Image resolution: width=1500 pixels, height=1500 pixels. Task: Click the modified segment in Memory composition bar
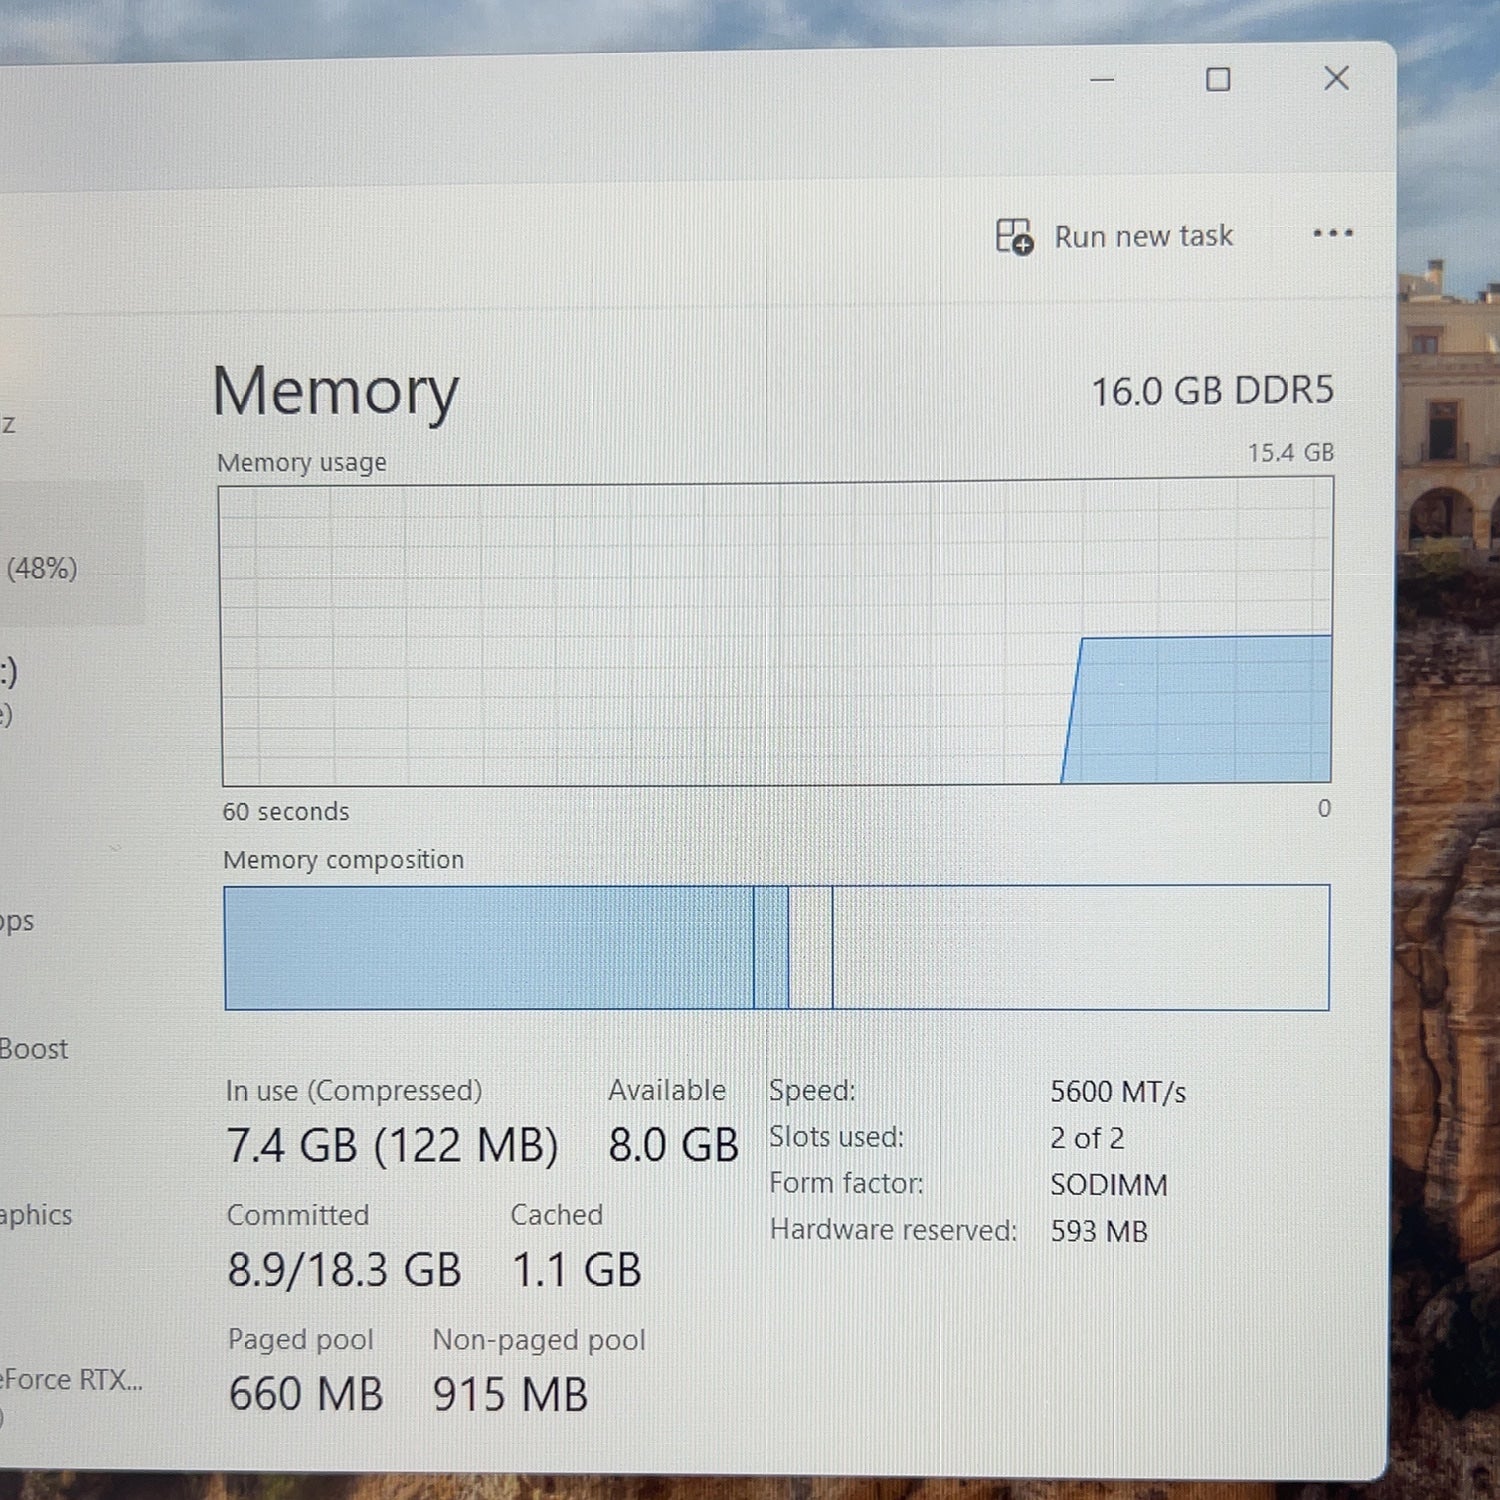771,947
